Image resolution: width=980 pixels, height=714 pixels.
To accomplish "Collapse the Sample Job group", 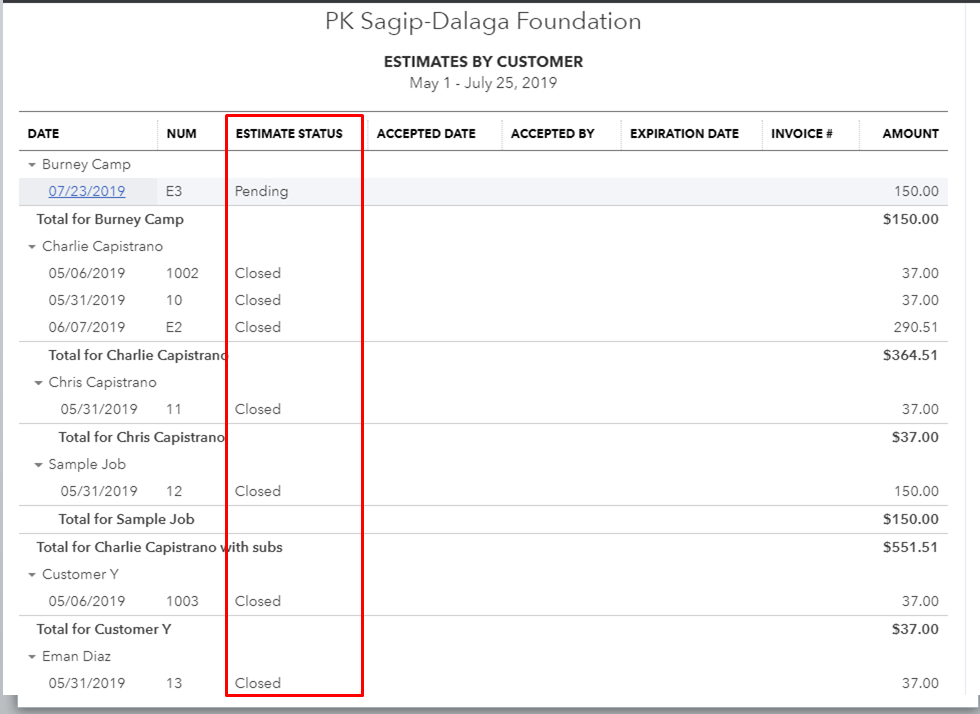I will coord(38,465).
